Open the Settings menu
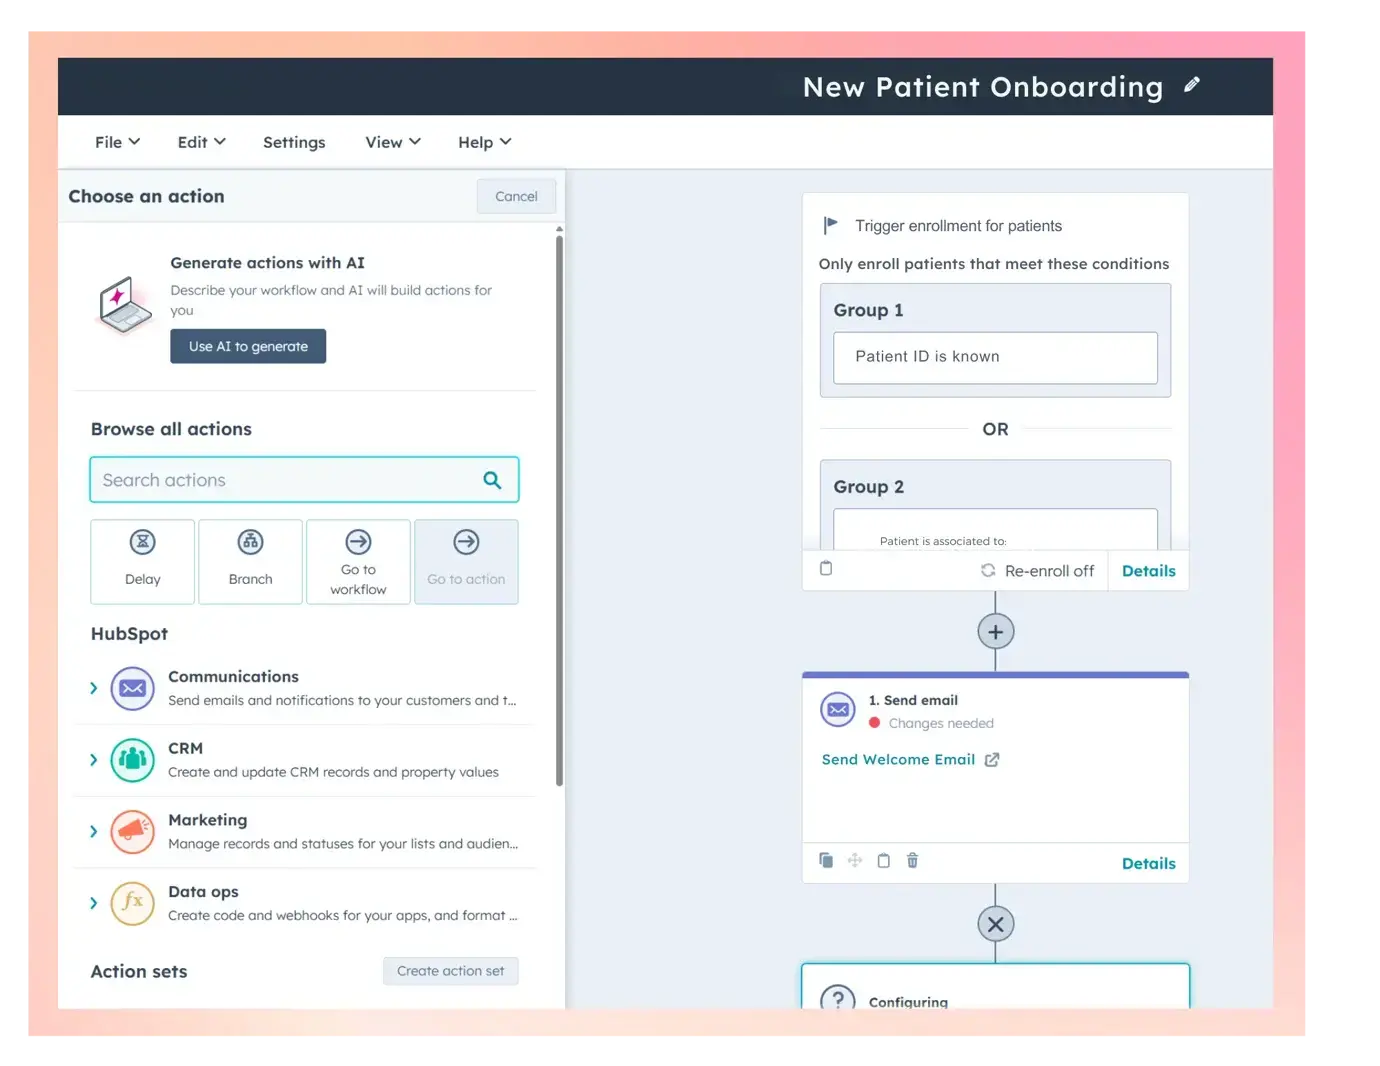Screen dimensions: 1380x1066 pyautogui.click(x=294, y=142)
